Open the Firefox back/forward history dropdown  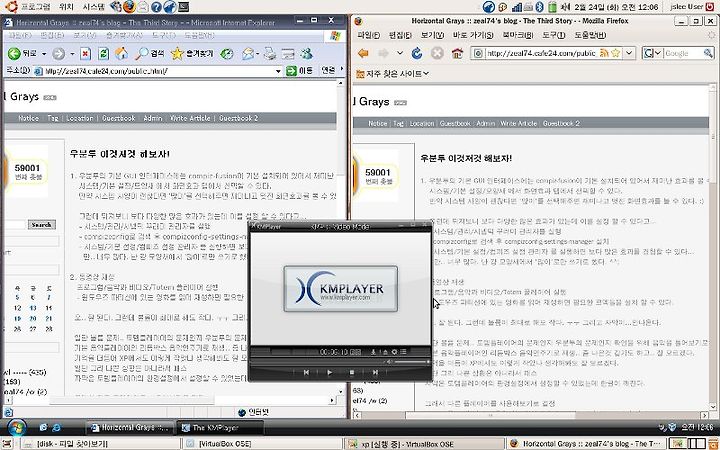coord(399,53)
